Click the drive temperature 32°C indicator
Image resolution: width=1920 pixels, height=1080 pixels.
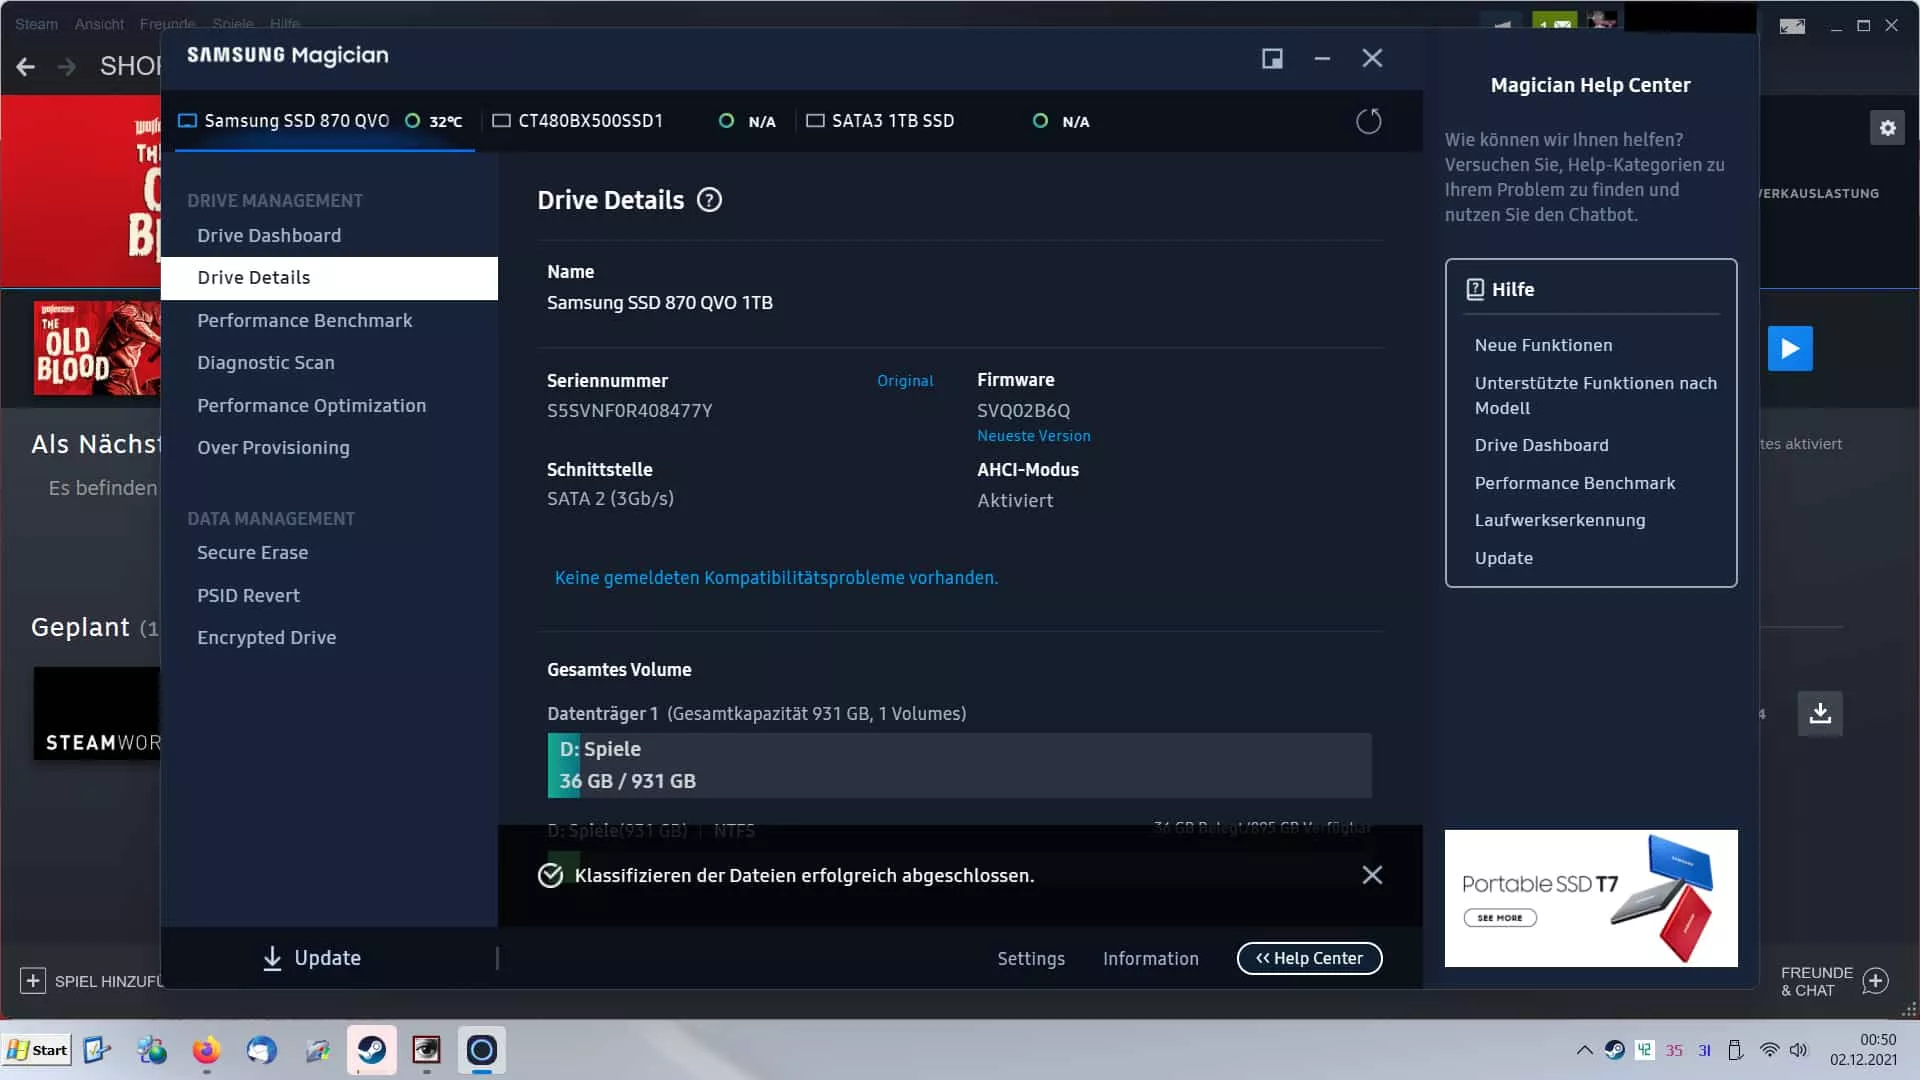[x=434, y=121]
